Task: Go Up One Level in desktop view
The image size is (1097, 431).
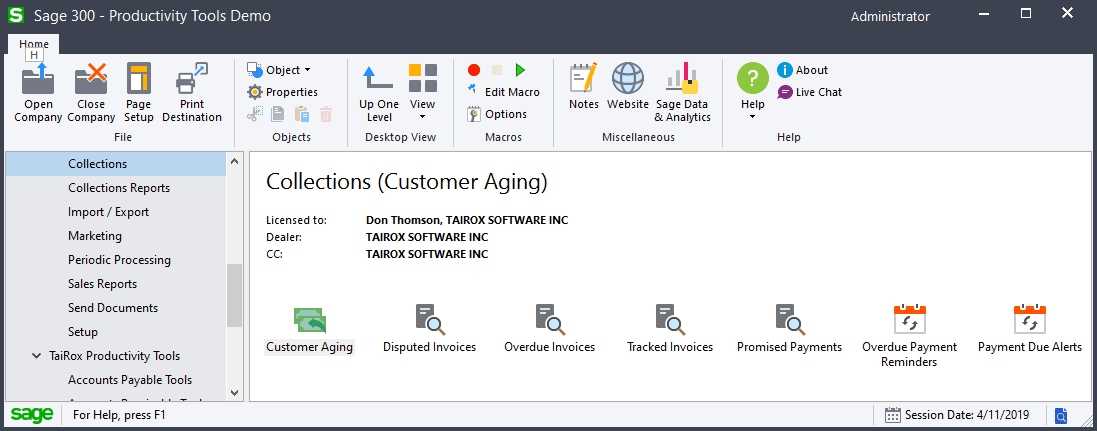Action: click(378, 92)
